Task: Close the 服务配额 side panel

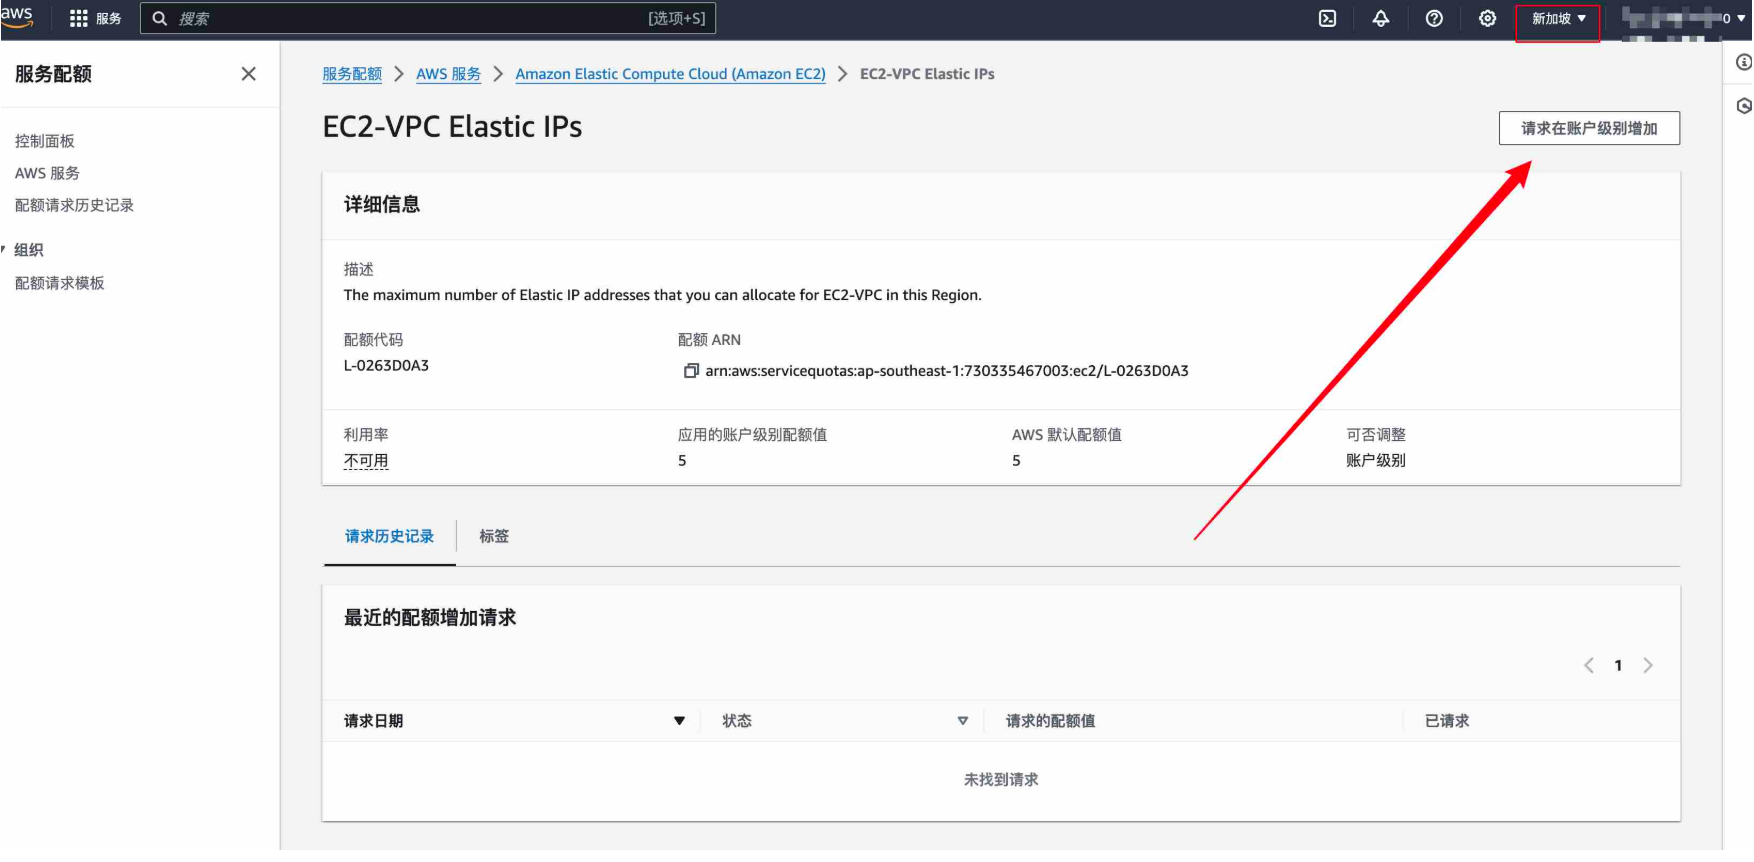Action: click(249, 74)
